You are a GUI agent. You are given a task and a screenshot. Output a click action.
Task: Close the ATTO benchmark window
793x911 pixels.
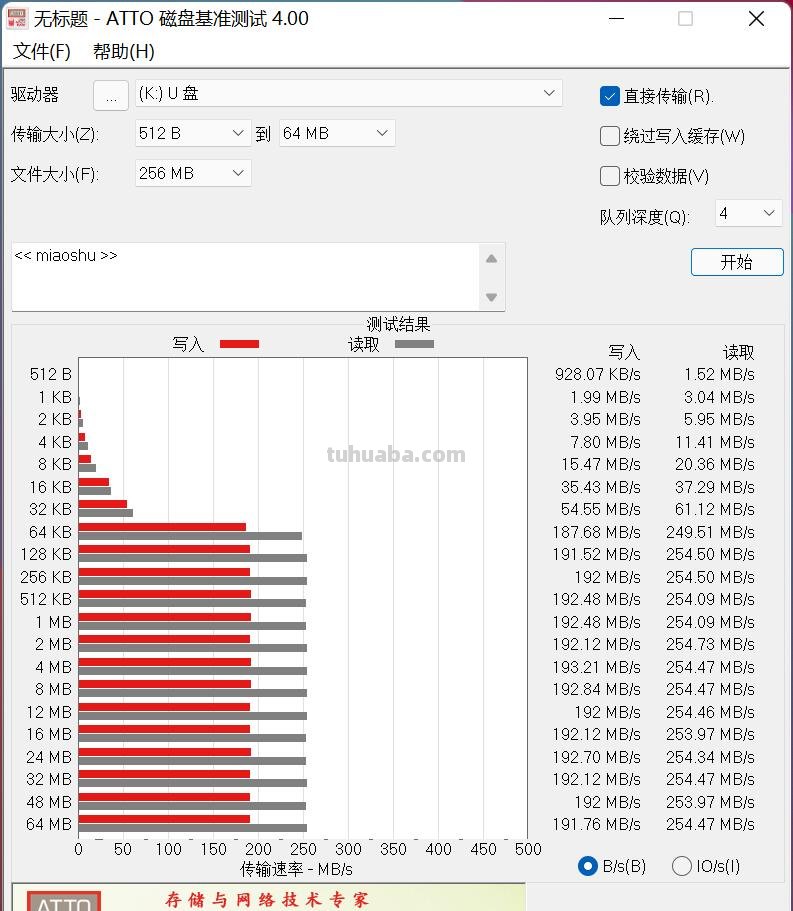(756, 19)
